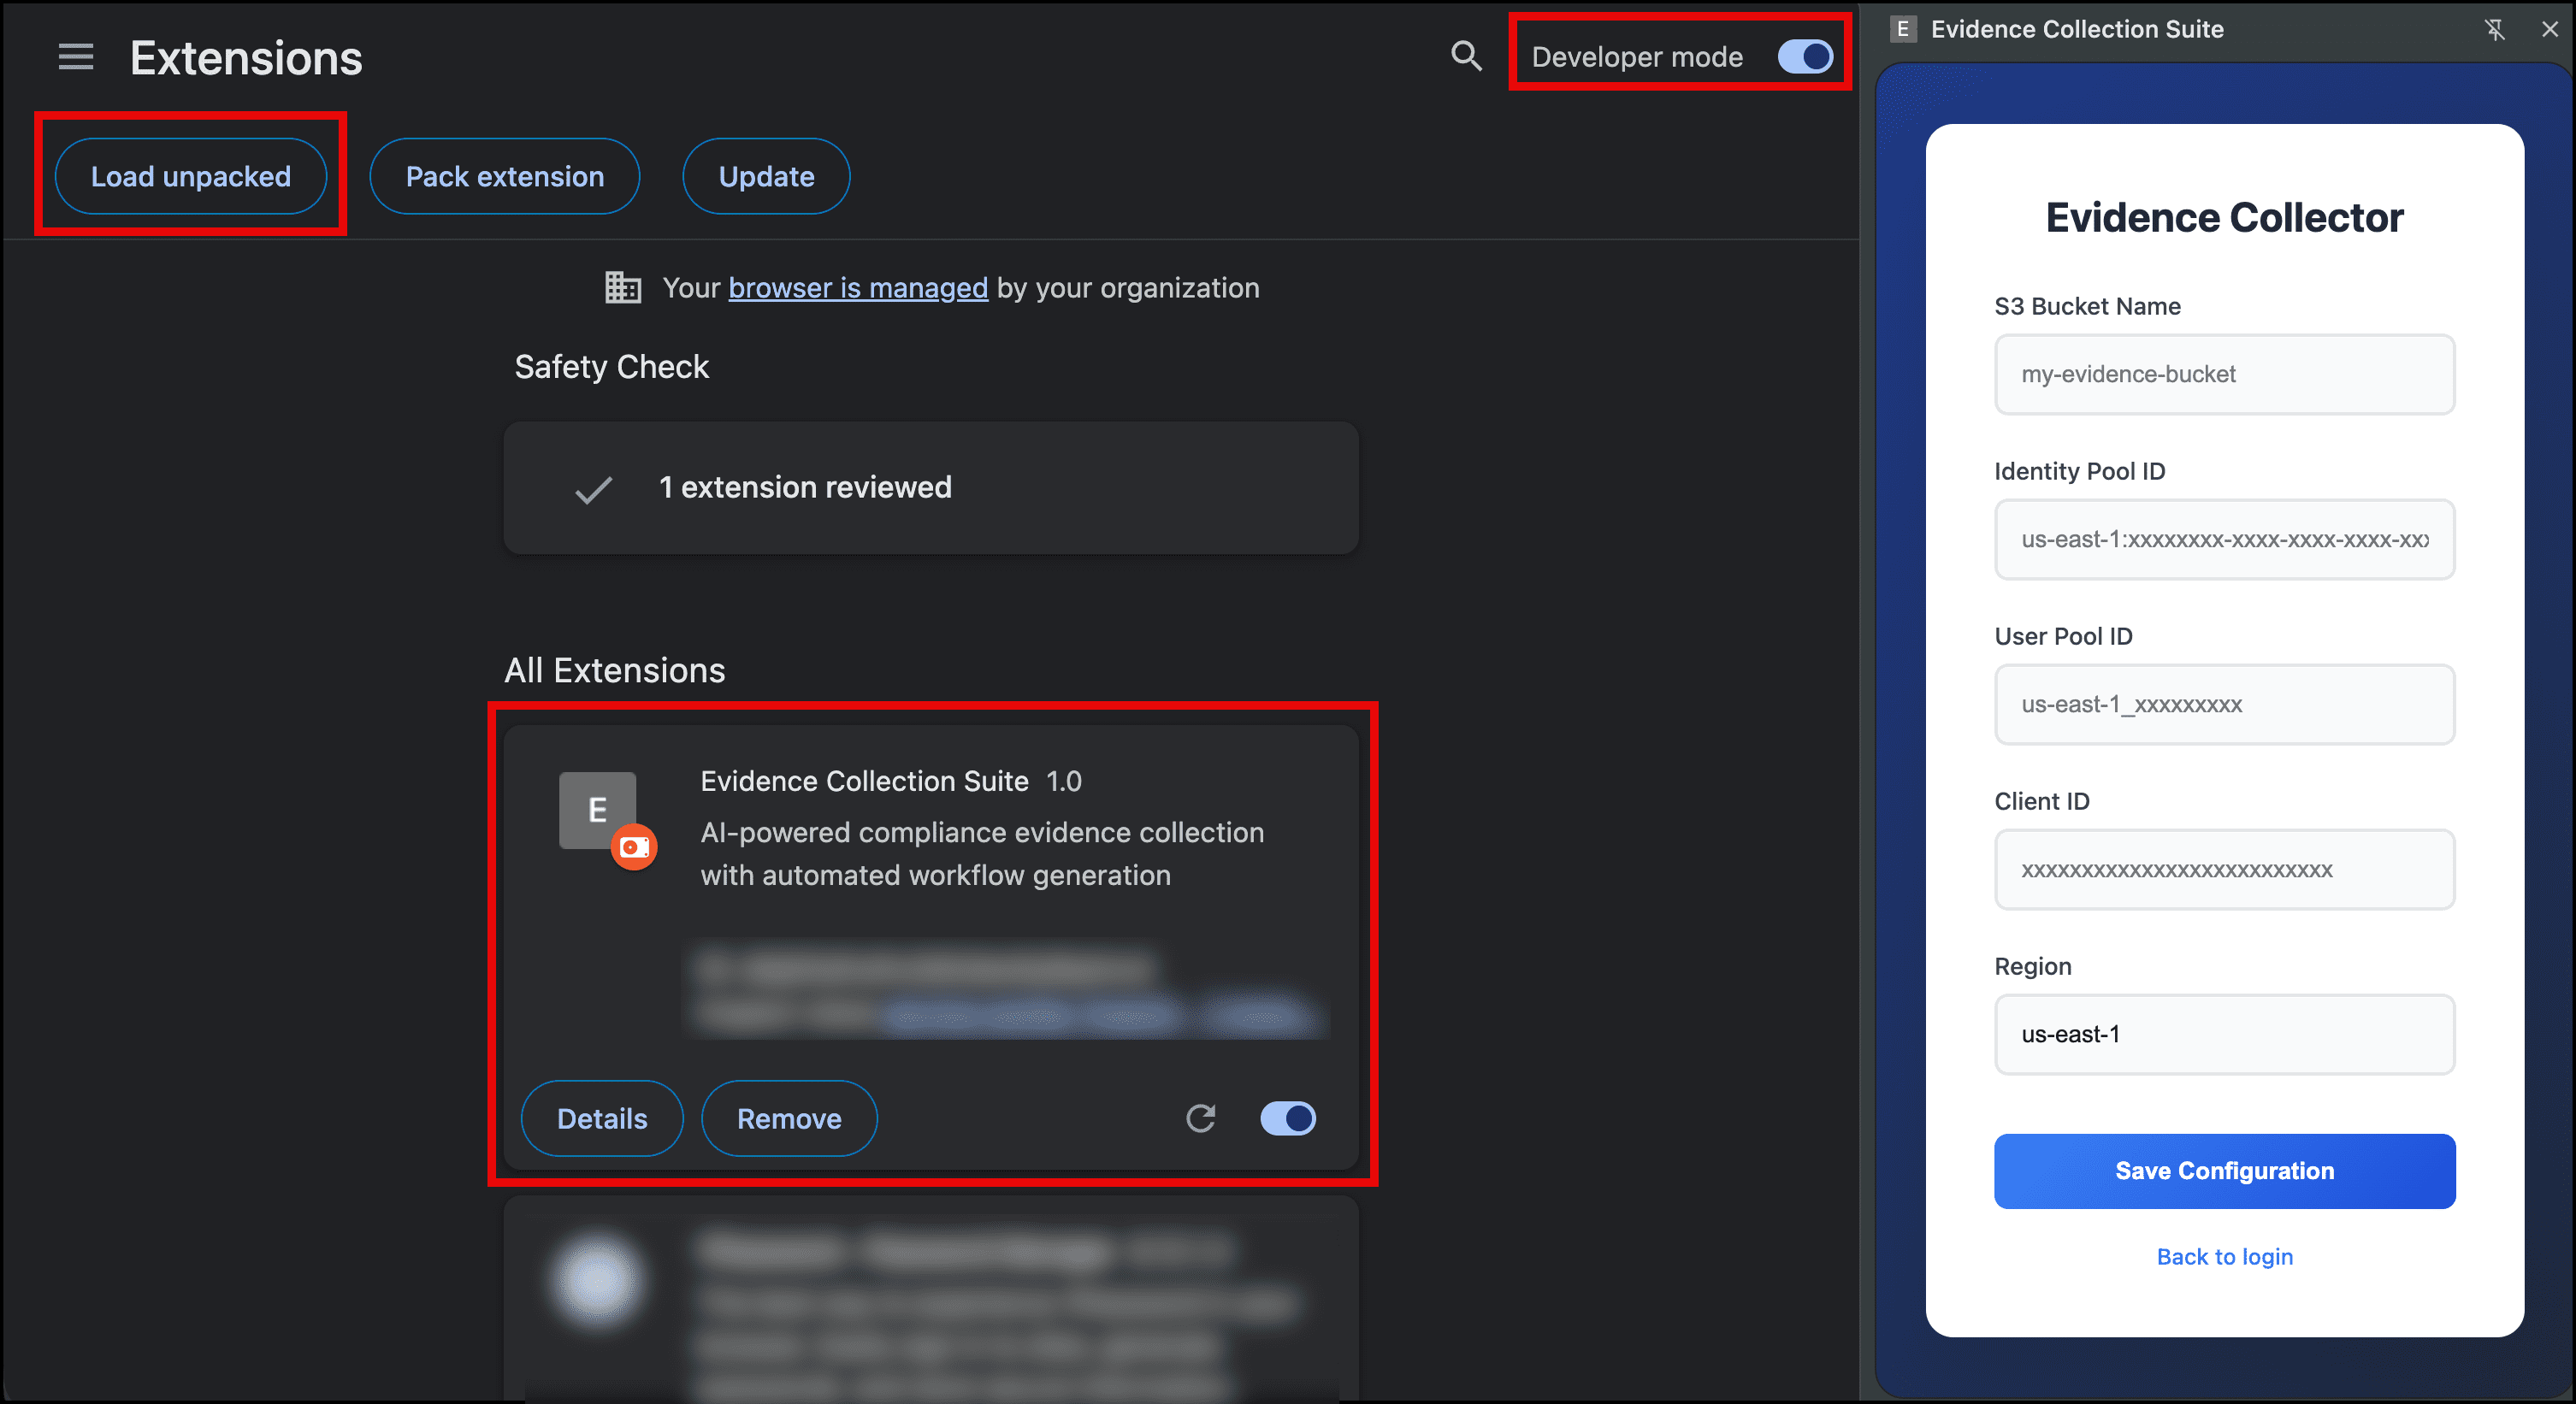Viewport: 2576px width, 1404px height.
Task: Open Details for Evidence Collection Suite
Action: [601, 1118]
